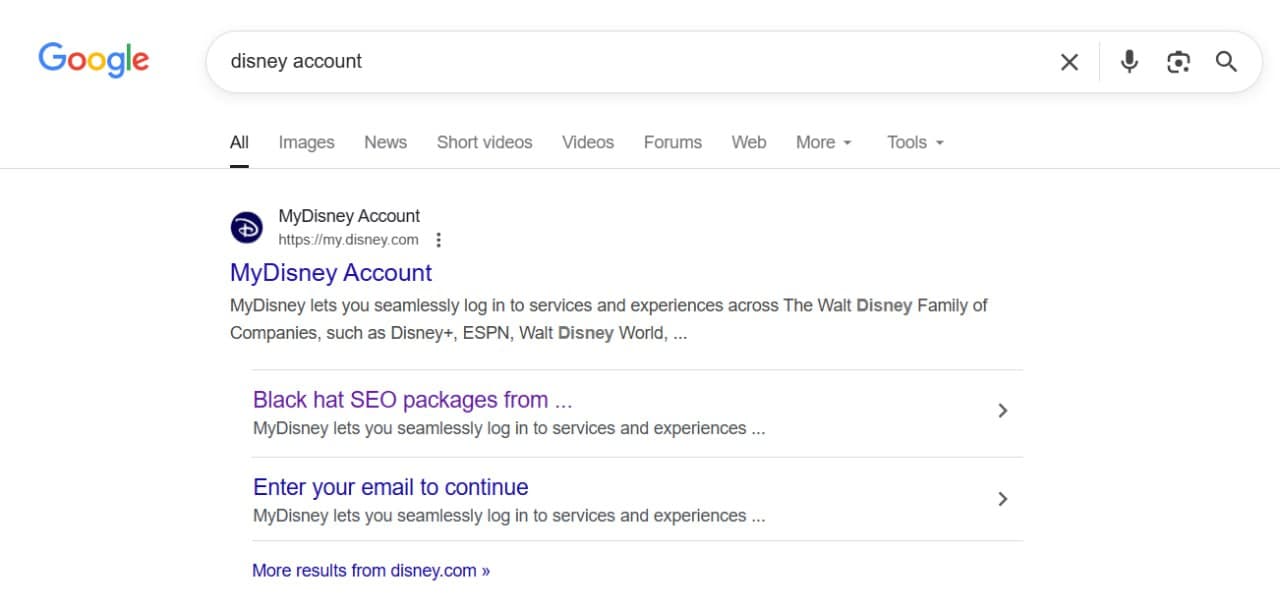Open the 'Enter your email to continue' sitelink
Viewport: 1280px width, 606px height.
pyautogui.click(x=390, y=487)
